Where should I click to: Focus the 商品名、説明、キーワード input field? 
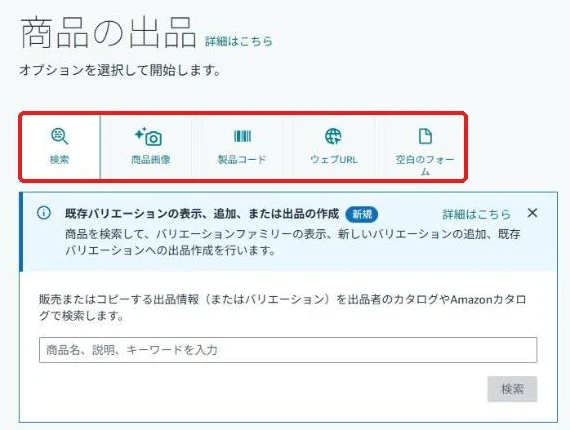[288, 350]
